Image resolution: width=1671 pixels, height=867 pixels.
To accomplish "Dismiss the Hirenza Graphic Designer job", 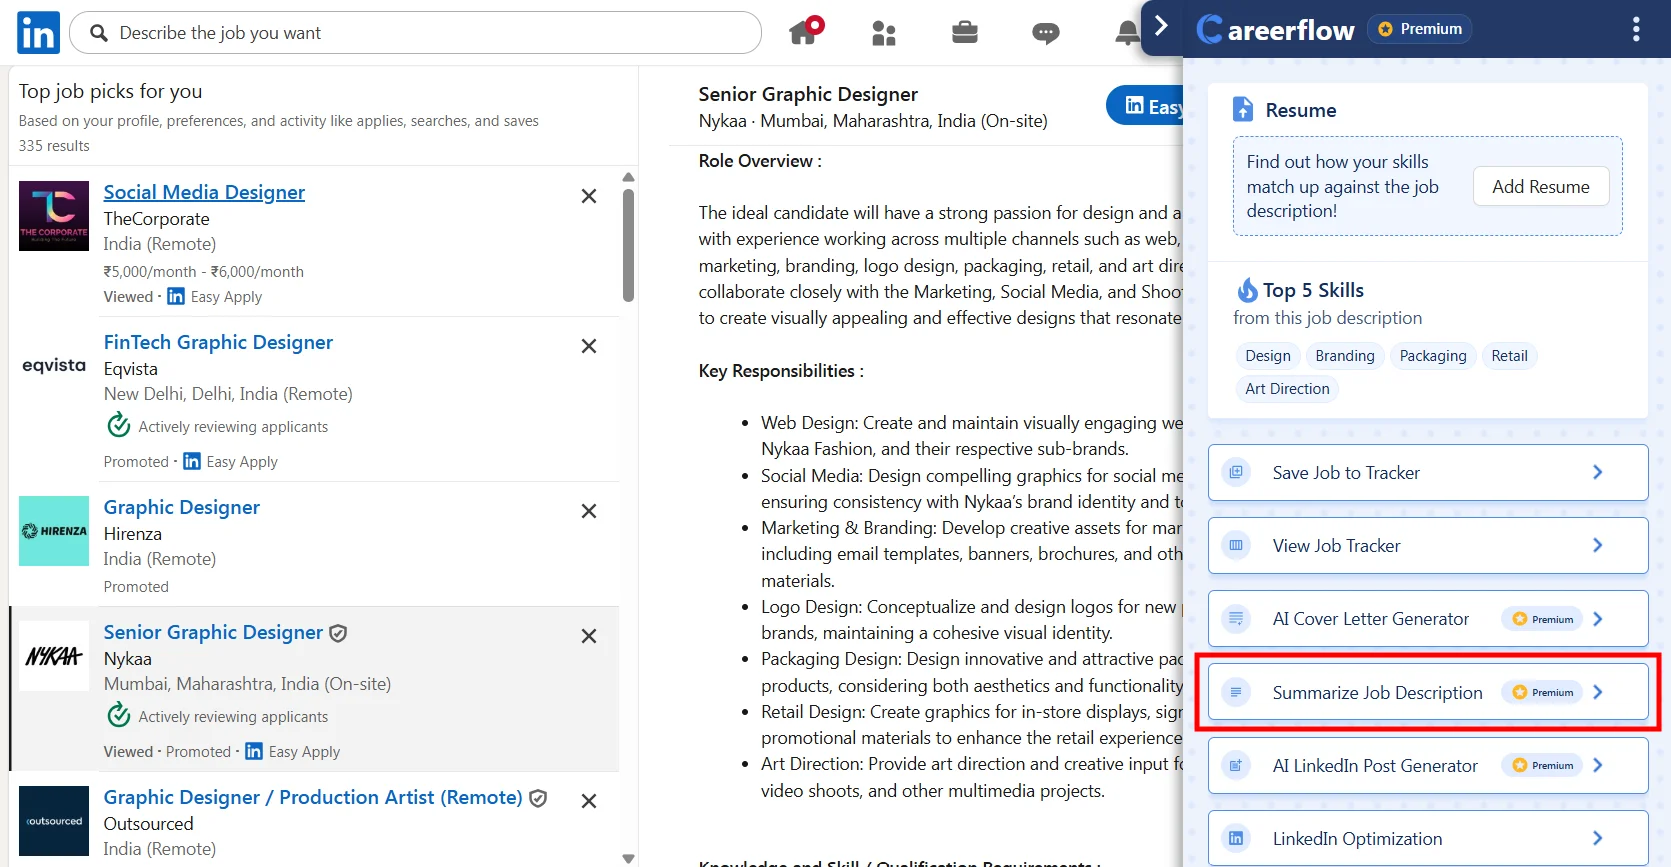I will click(589, 511).
